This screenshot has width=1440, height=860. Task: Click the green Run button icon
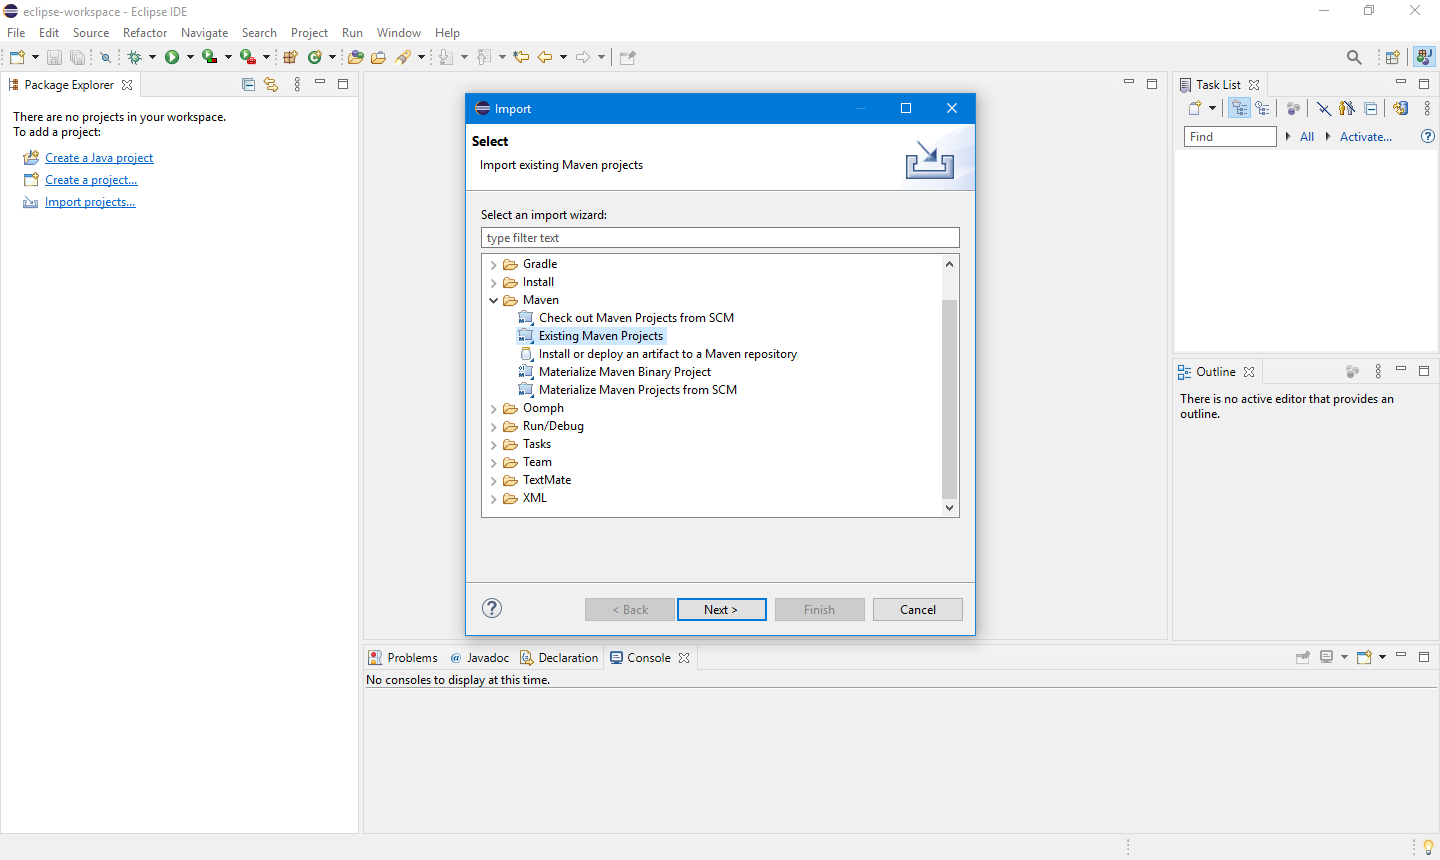coord(172,57)
